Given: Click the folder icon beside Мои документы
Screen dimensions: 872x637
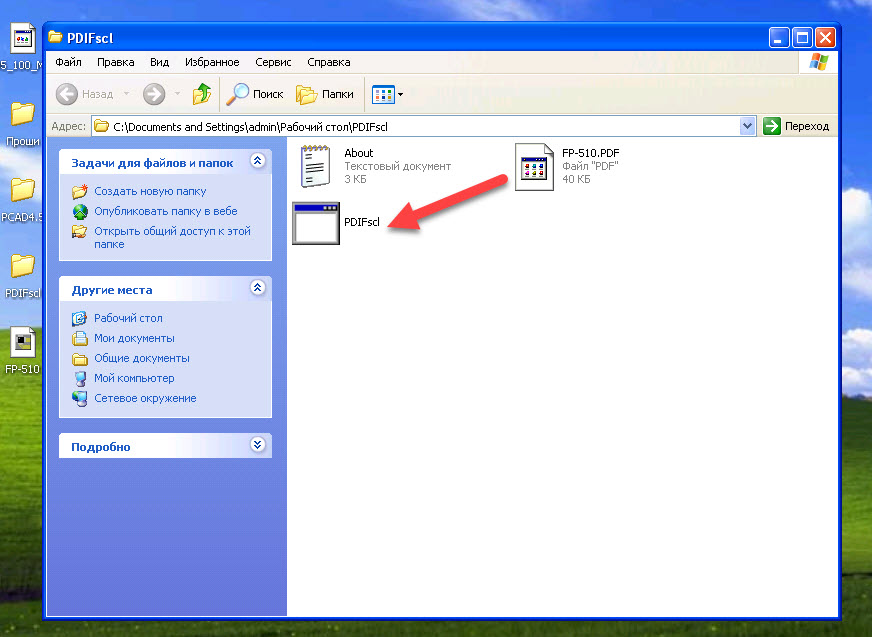Looking at the screenshot, I should 80,338.
